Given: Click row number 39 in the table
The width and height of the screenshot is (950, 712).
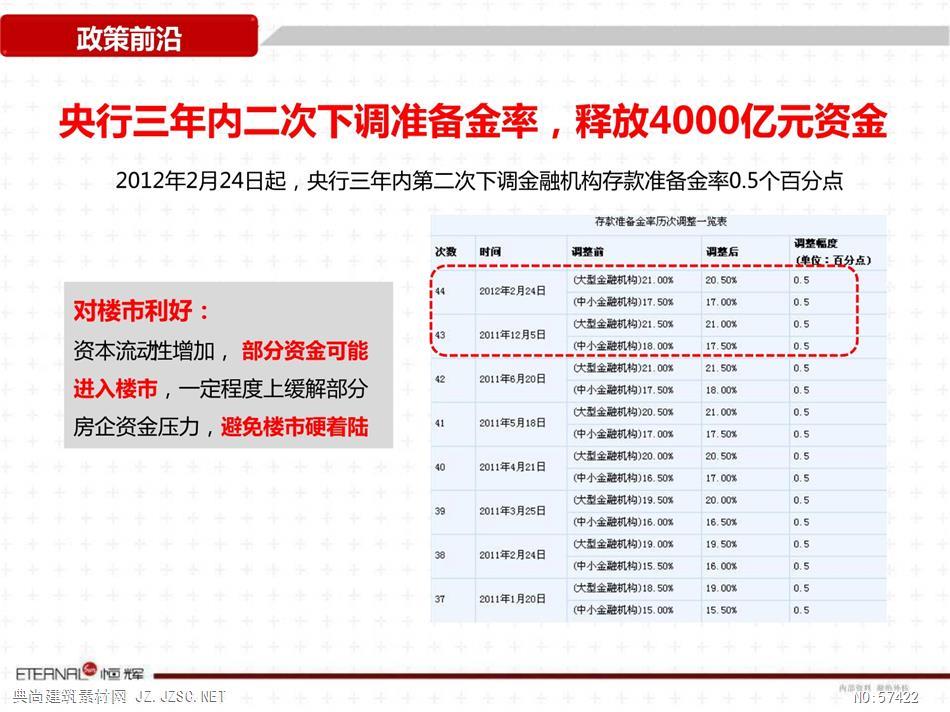Looking at the screenshot, I should click(x=440, y=511).
